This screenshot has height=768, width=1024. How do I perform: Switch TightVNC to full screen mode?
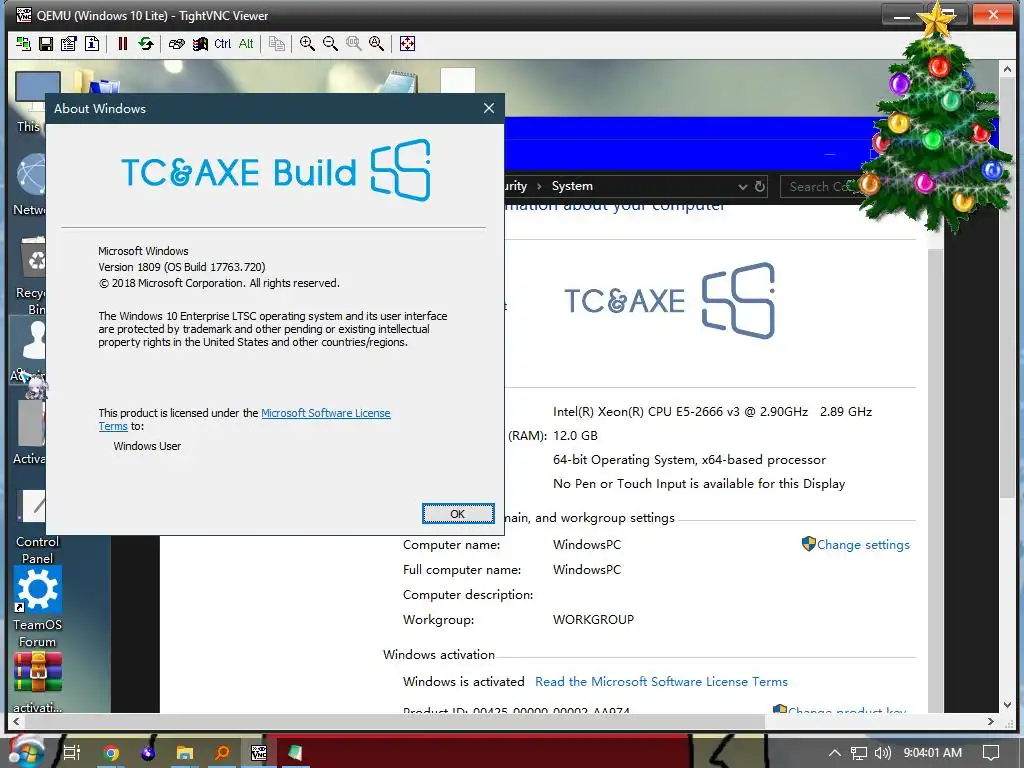(x=407, y=44)
